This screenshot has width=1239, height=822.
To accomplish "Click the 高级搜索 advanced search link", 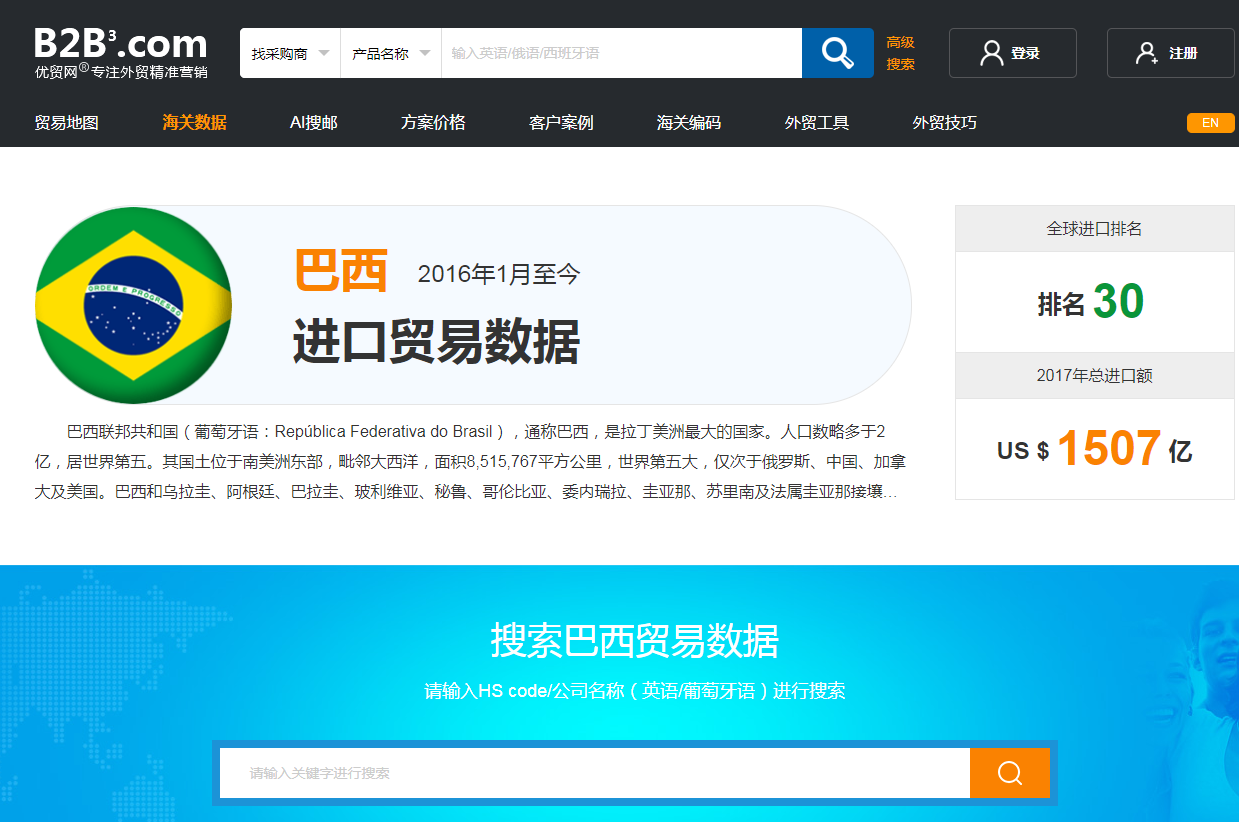I will pos(900,53).
